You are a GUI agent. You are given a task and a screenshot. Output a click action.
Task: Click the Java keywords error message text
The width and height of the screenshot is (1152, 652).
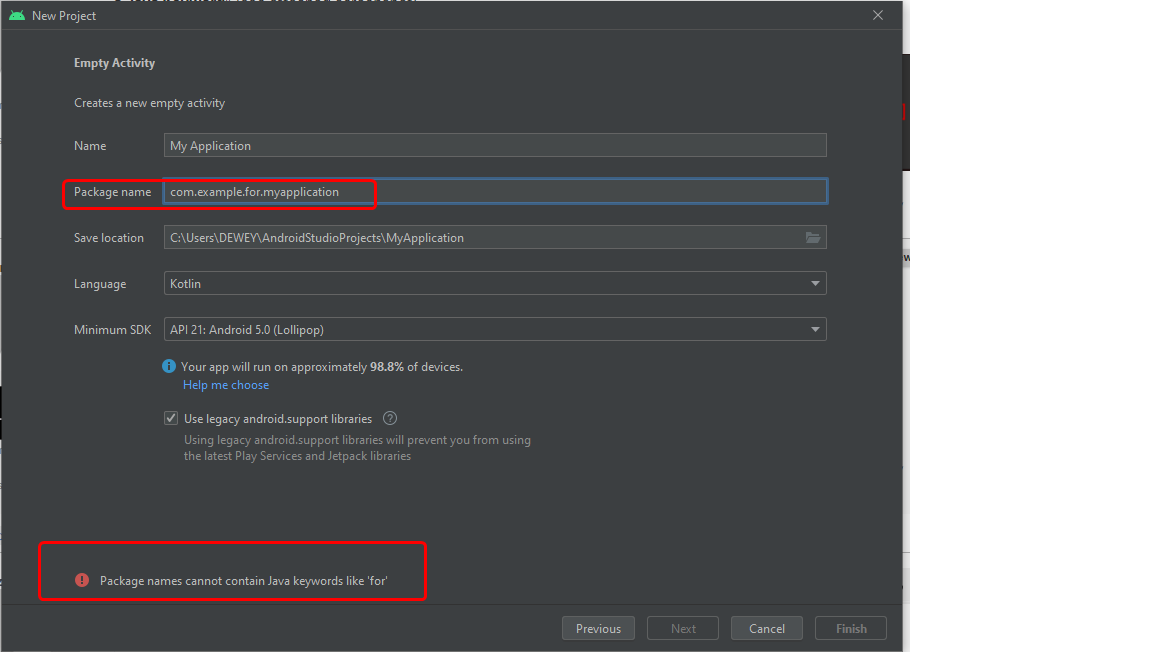tap(243, 580)
